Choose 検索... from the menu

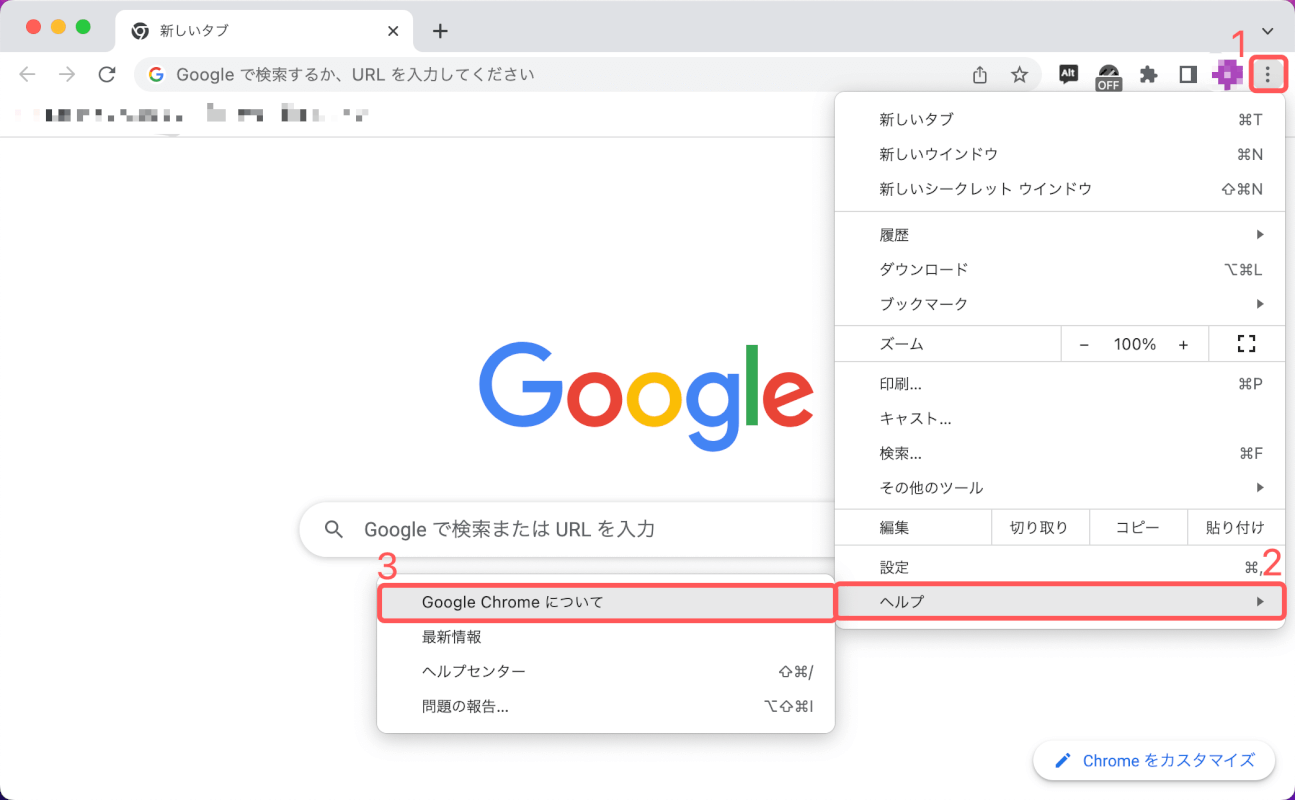(1060, 454)
